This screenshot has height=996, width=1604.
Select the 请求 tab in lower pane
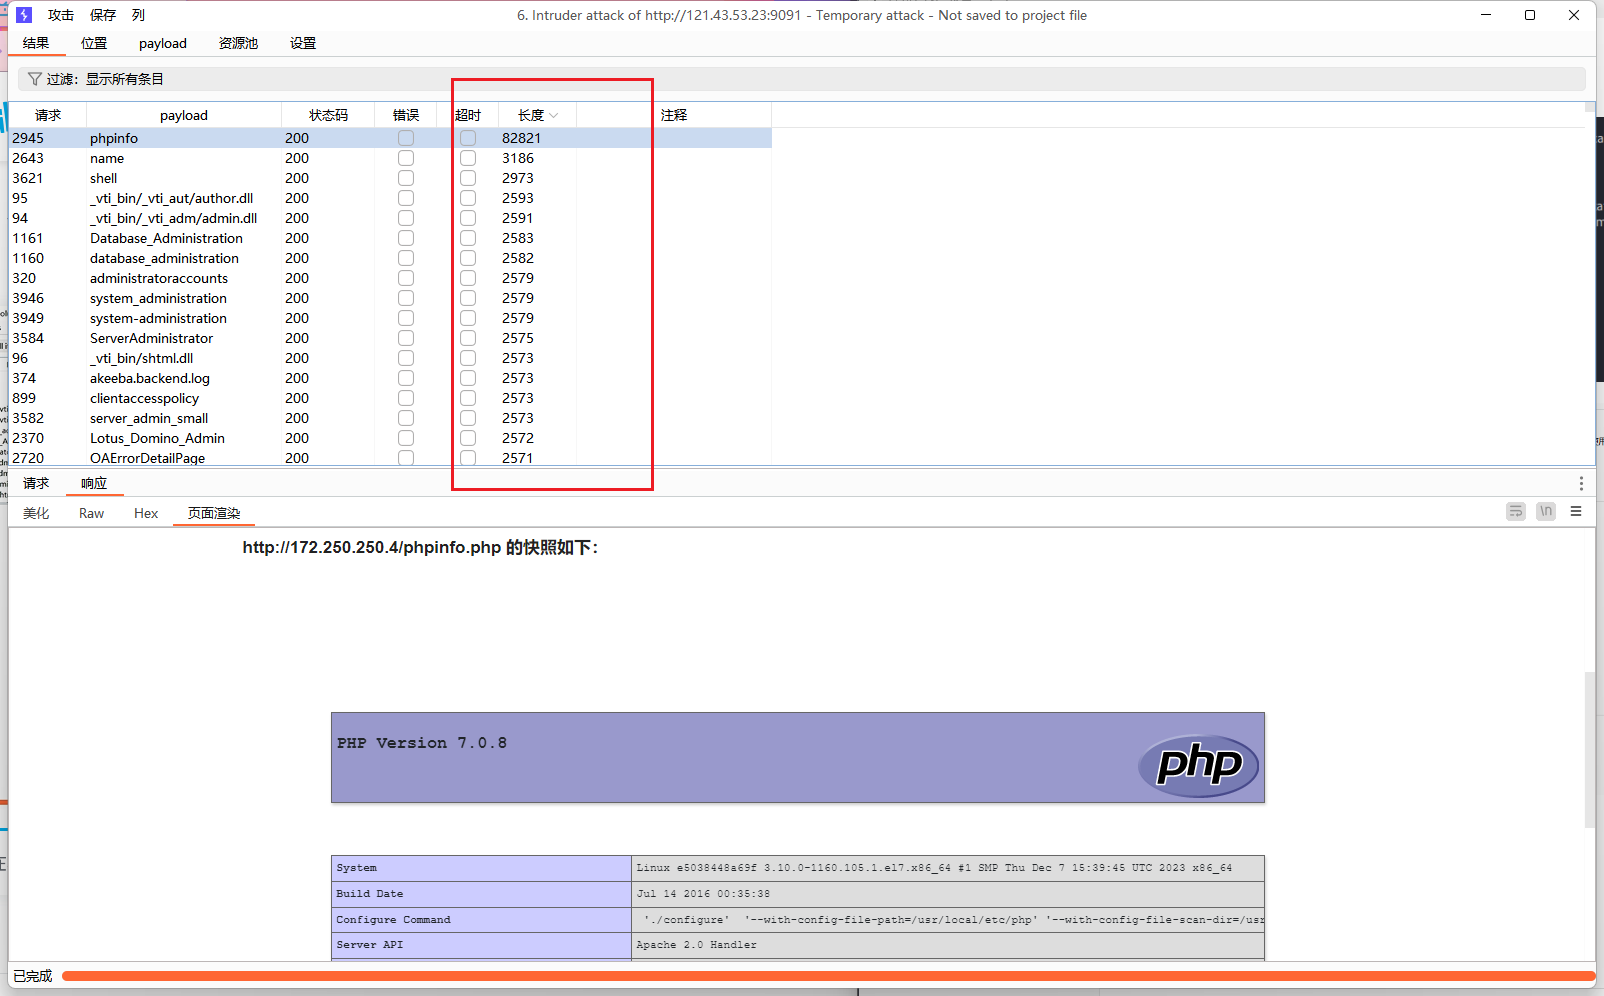36,483
